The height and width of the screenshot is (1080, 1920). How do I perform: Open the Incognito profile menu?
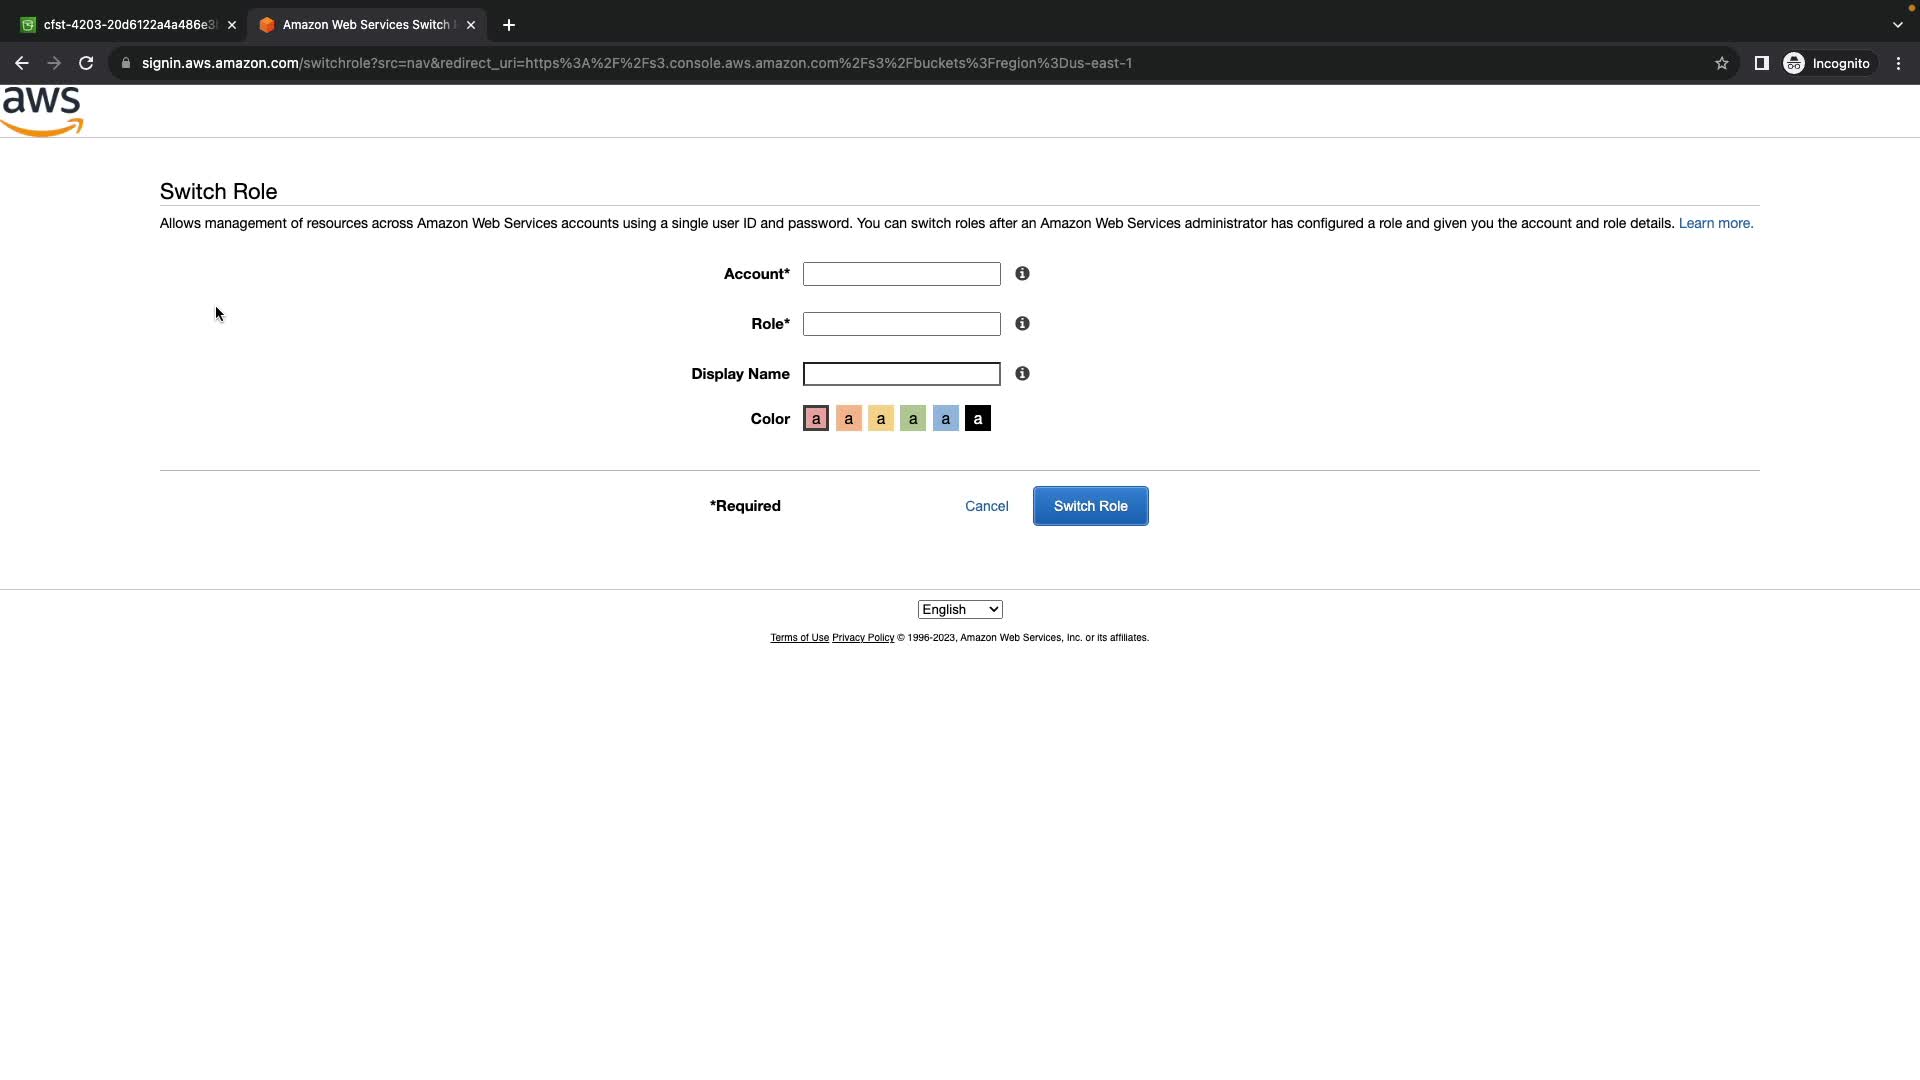[1827, 63]
